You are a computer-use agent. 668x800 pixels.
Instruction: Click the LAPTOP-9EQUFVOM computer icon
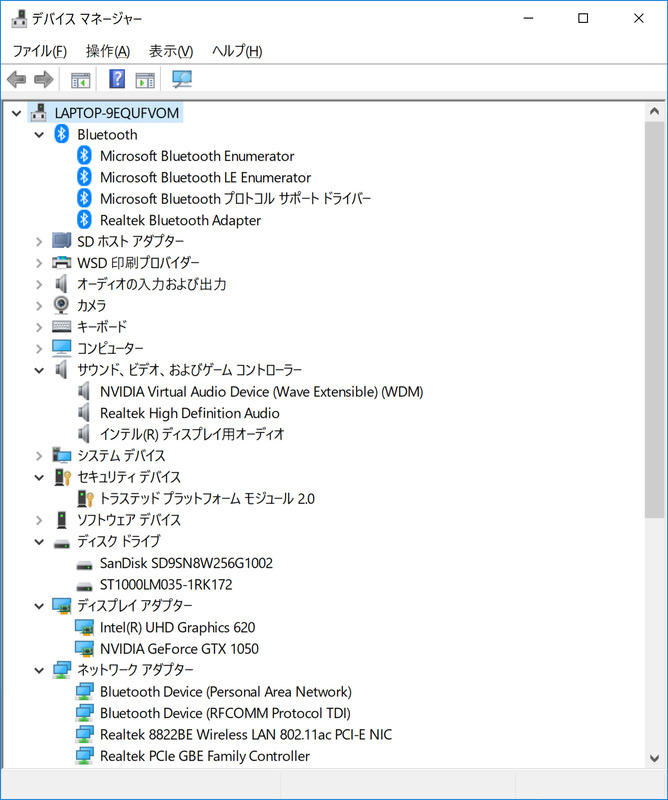pos(39,112)
